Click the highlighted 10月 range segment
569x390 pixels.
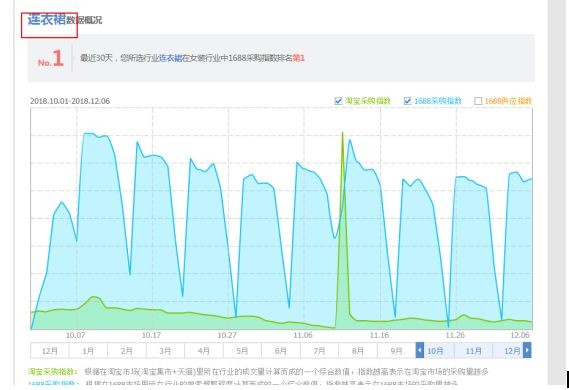[x=435, y=351]
